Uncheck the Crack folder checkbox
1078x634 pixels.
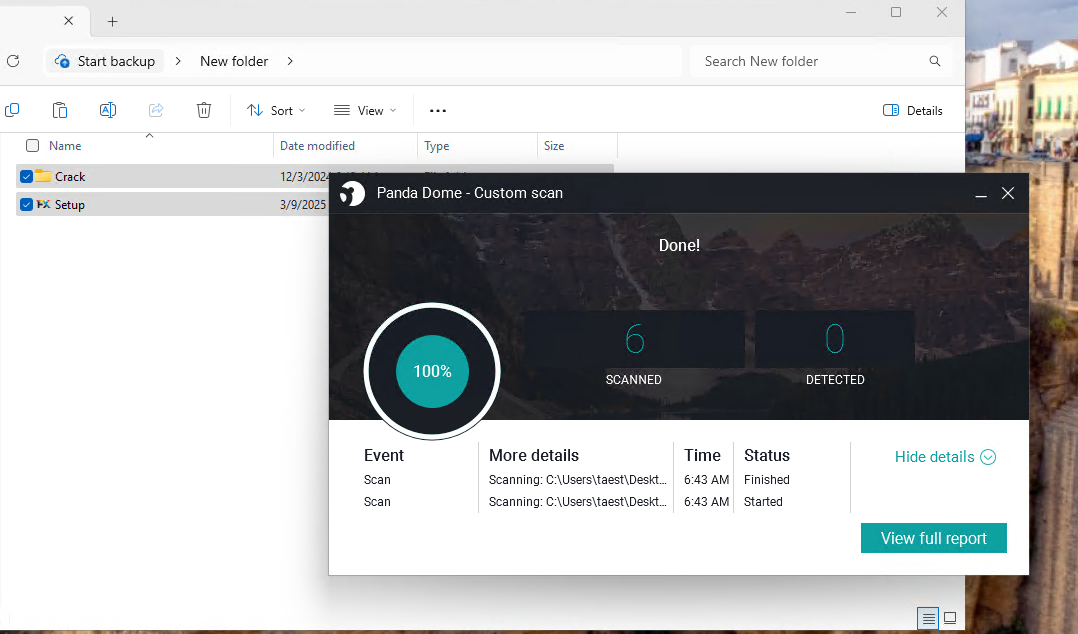point(26,177)
